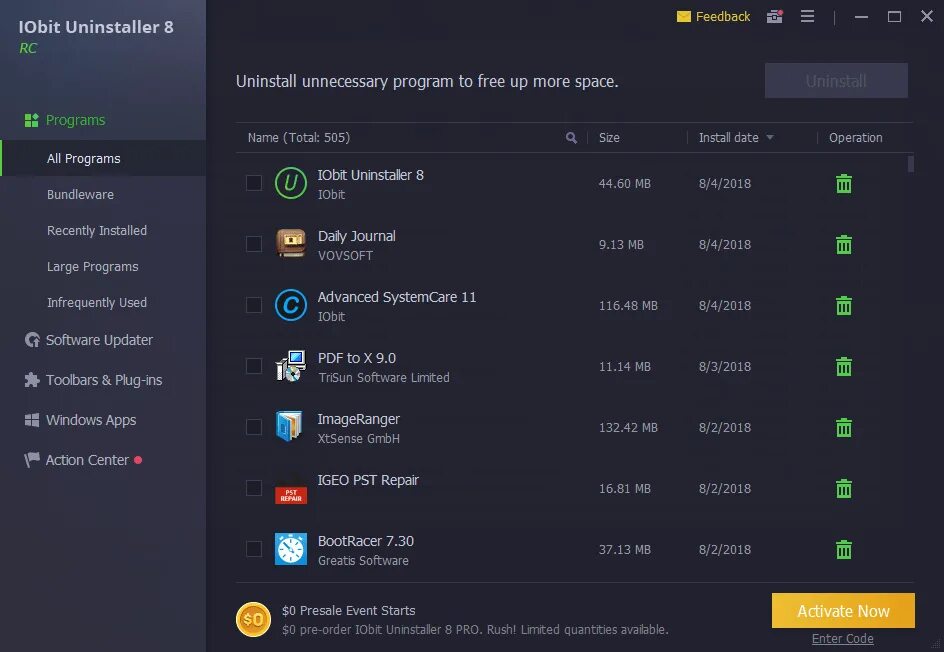Open the search magnifier in the Name column
This screenshot has width=944, height=652.
[x=571, y=138]
